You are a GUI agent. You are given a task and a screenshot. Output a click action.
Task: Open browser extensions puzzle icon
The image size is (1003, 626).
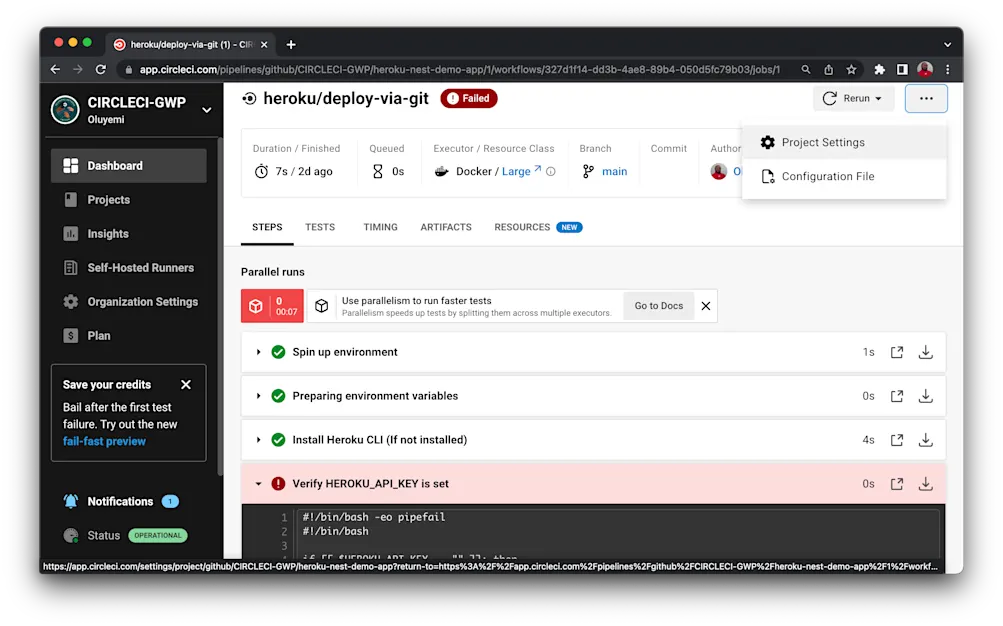point(880,70)
